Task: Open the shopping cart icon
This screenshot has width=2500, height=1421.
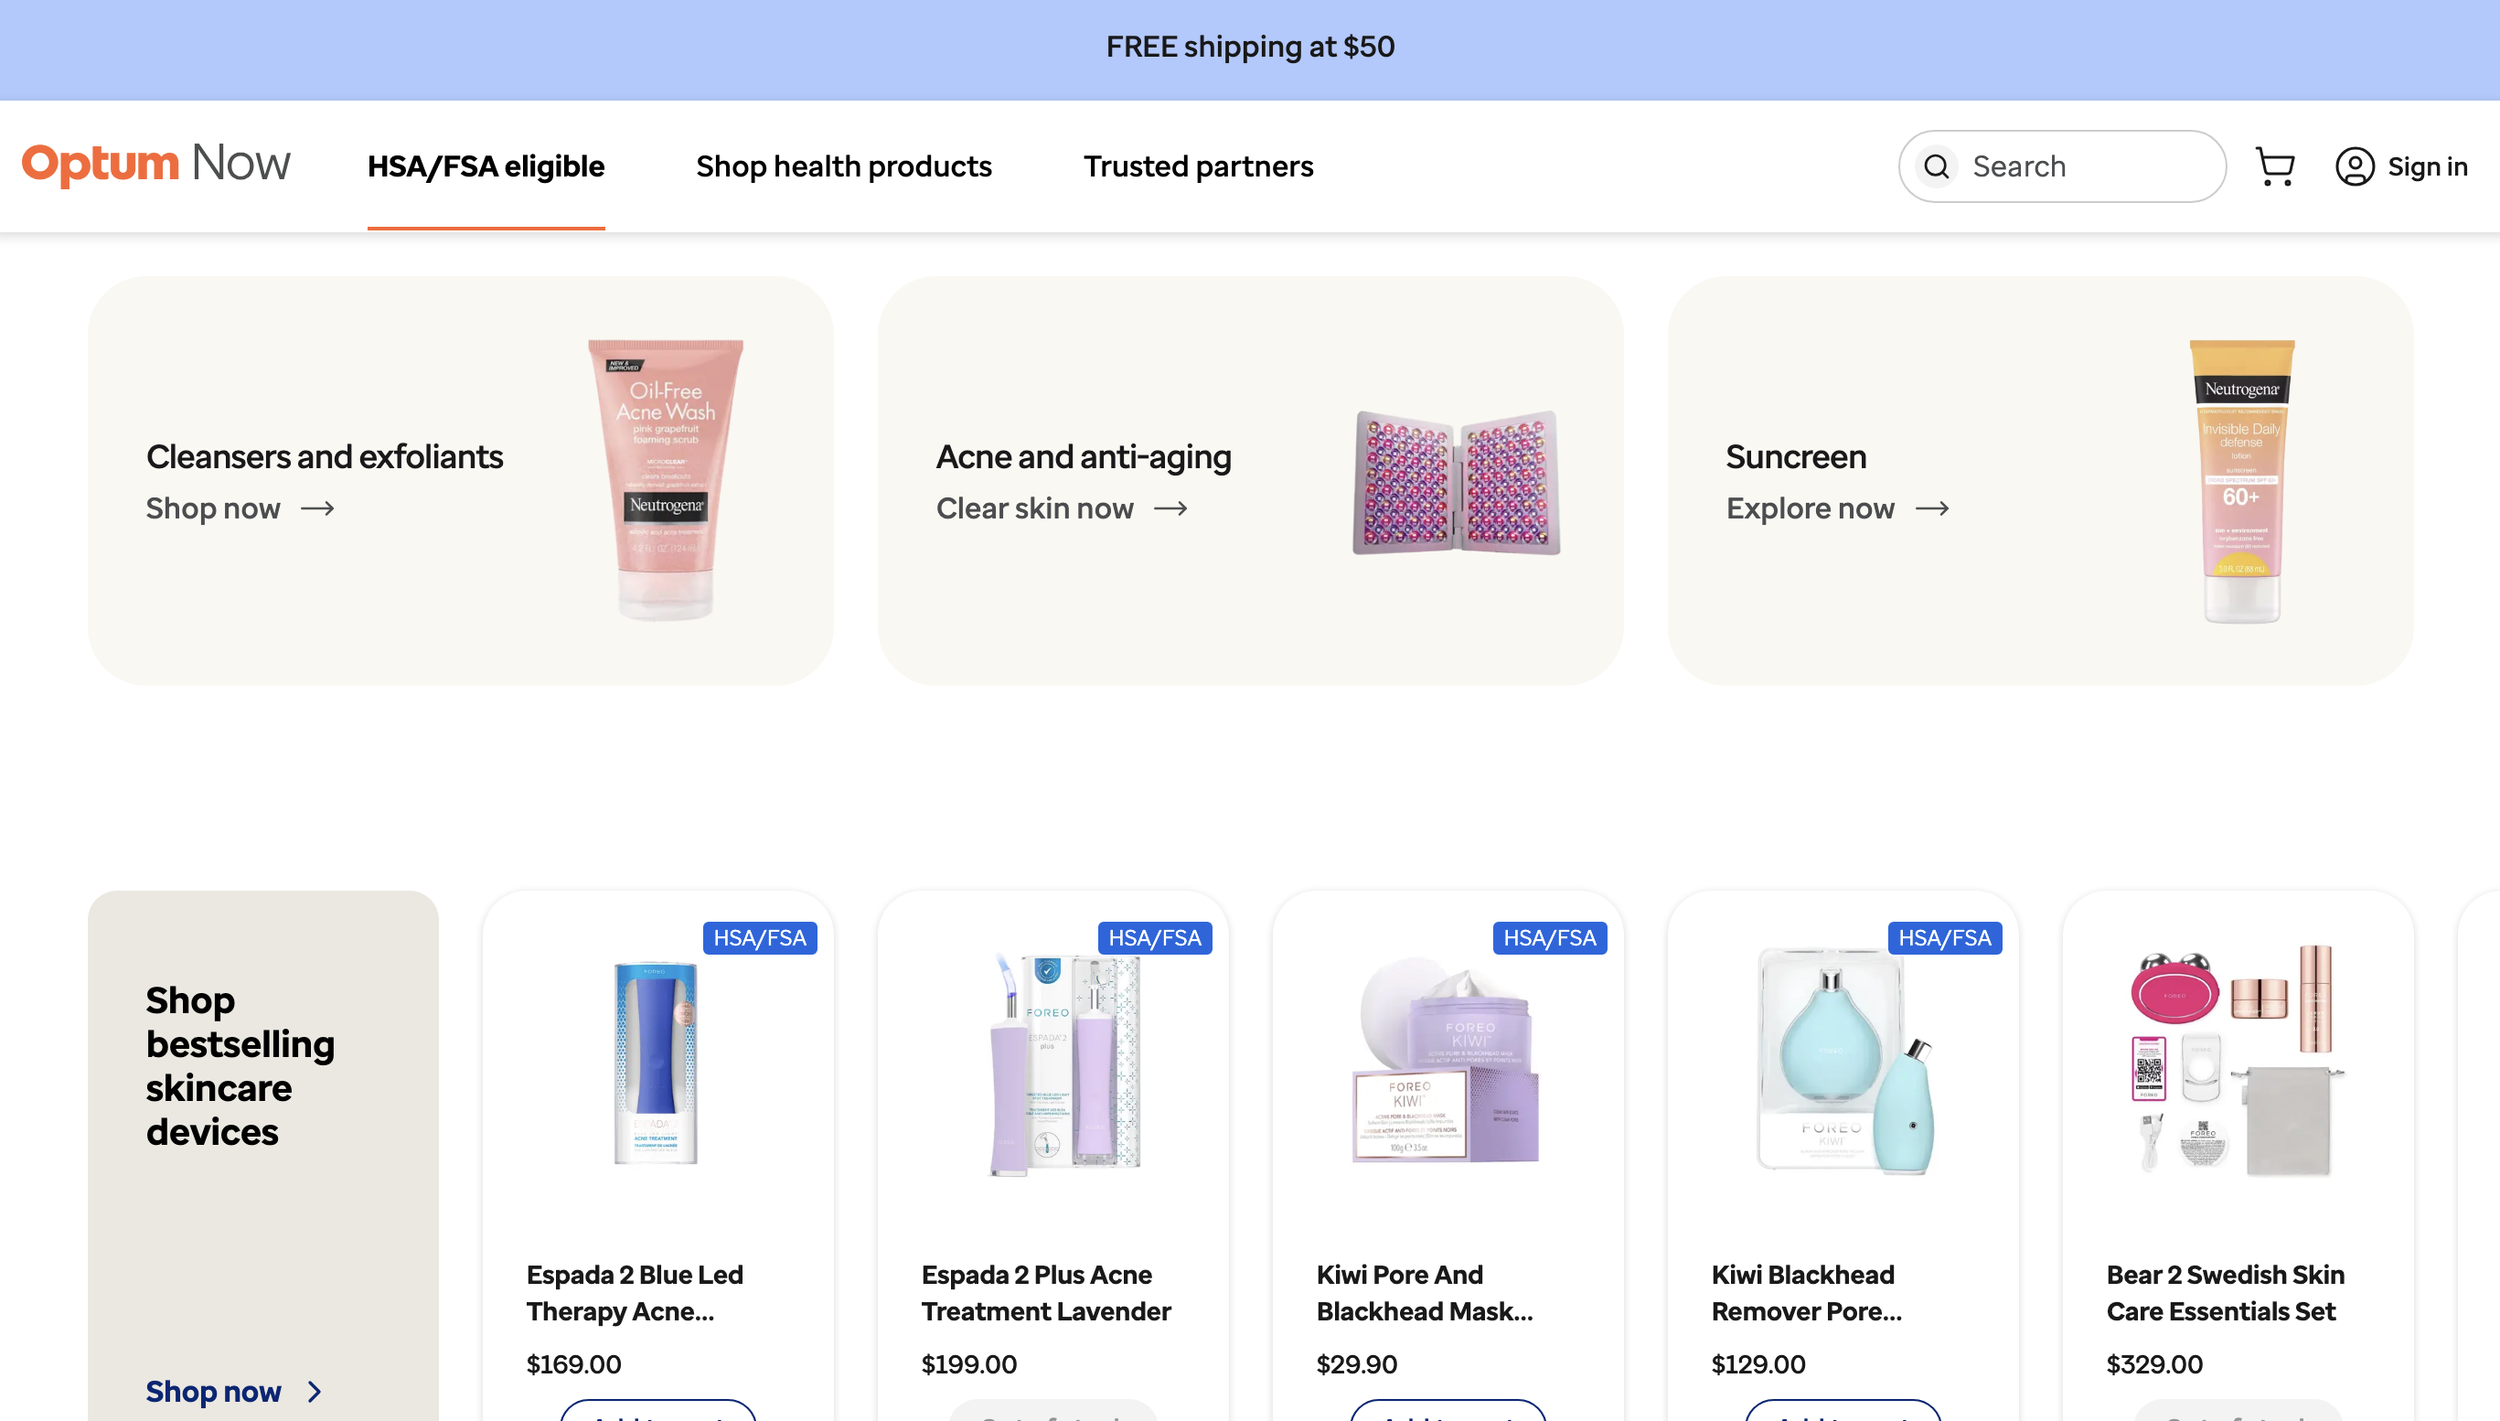Action: [x=2275, y=166]
